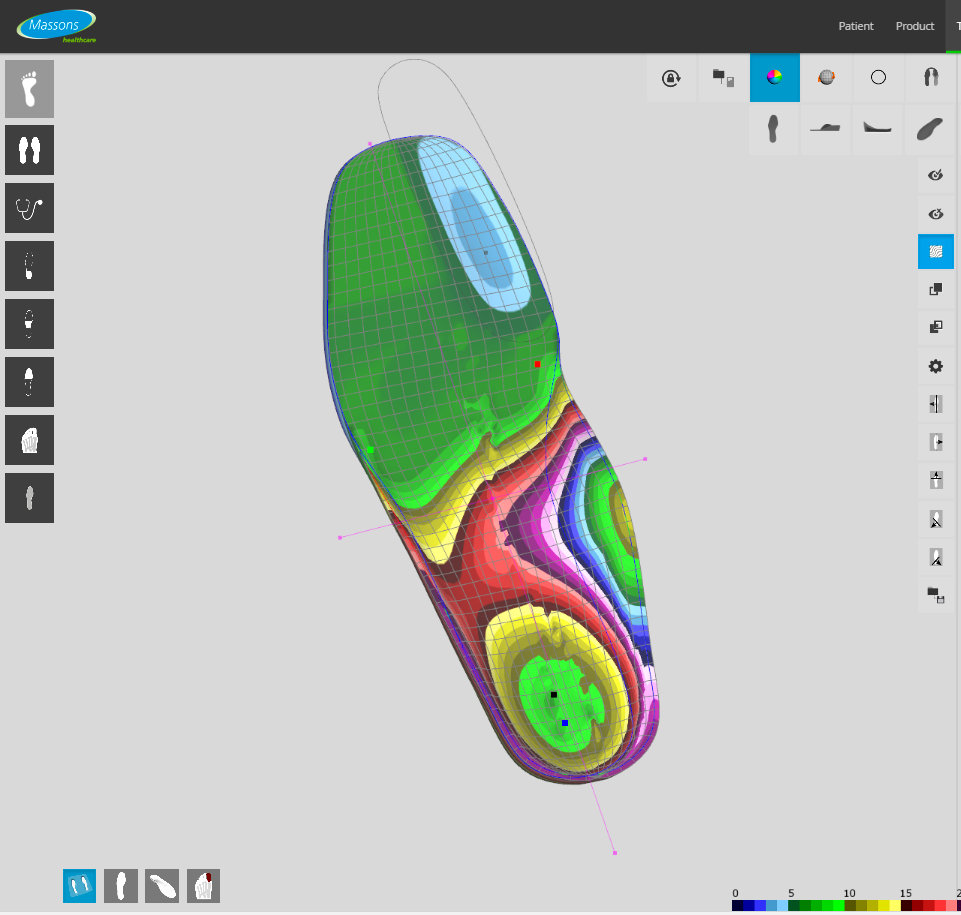Click the legend label 15
The height and width of the screenshot is (915, 961).
point(906,893)
